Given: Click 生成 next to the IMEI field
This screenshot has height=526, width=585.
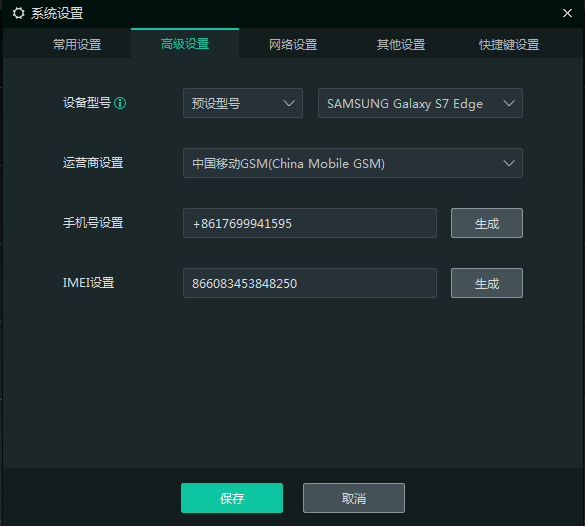Looking at the screenshot, I should click(x=487, y=283).
